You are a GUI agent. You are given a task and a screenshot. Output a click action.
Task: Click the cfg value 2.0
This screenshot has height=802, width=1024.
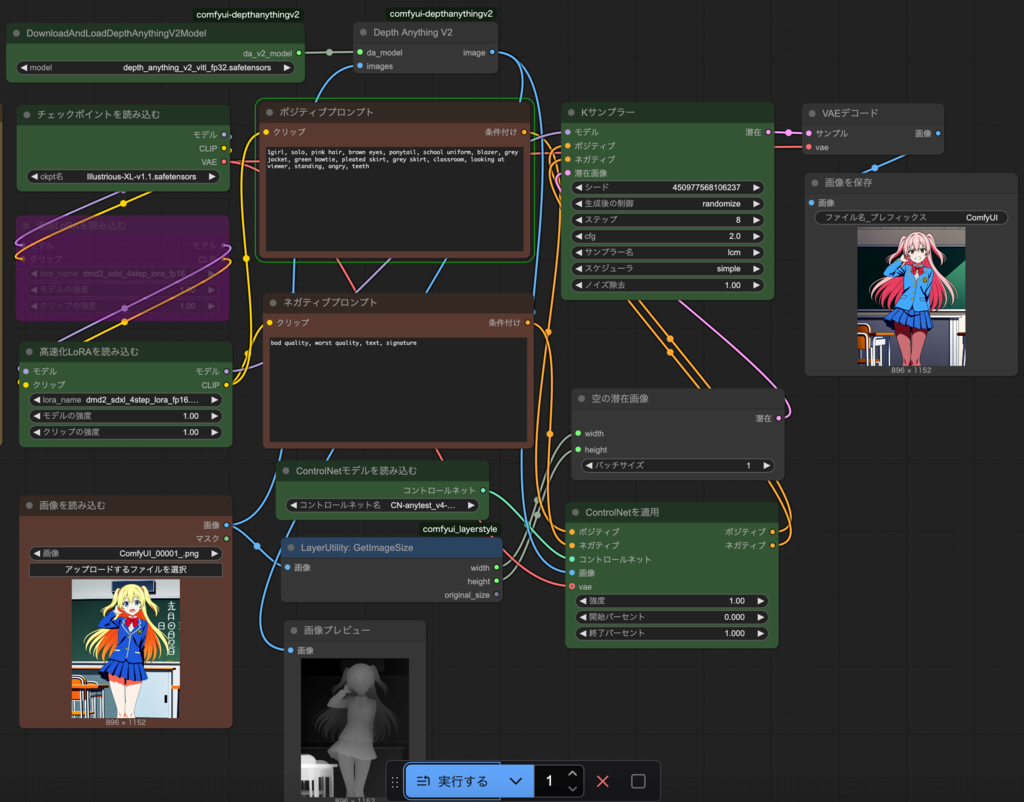point(735,236)
